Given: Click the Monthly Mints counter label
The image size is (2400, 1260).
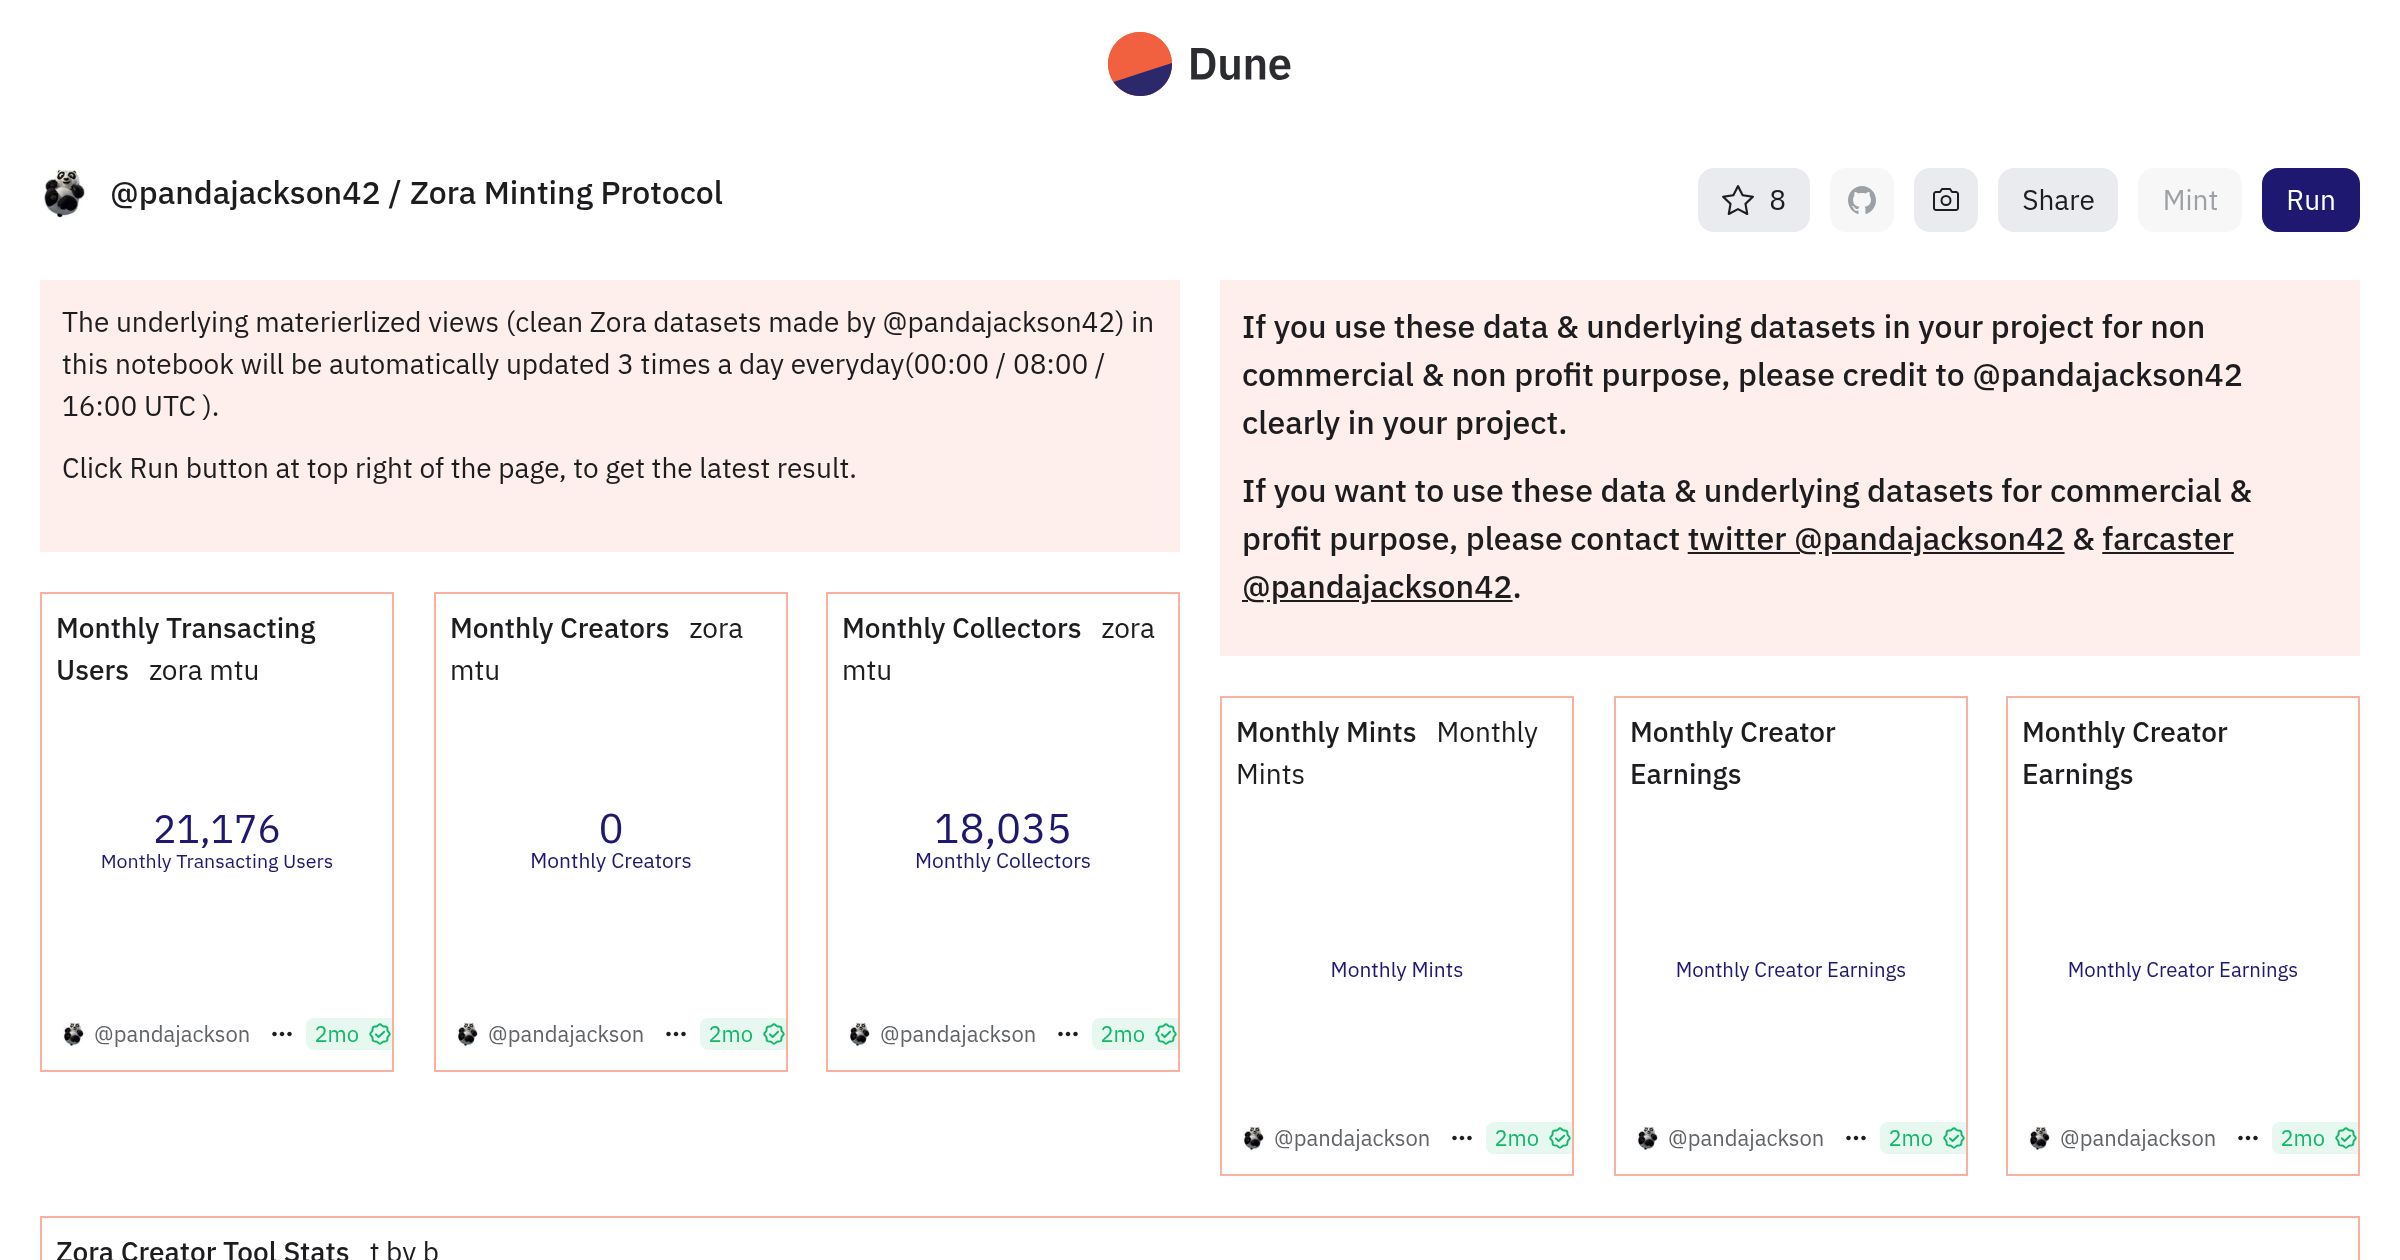Looking at the screenshot, I should pyautogui.click(x=1396, y=970).
